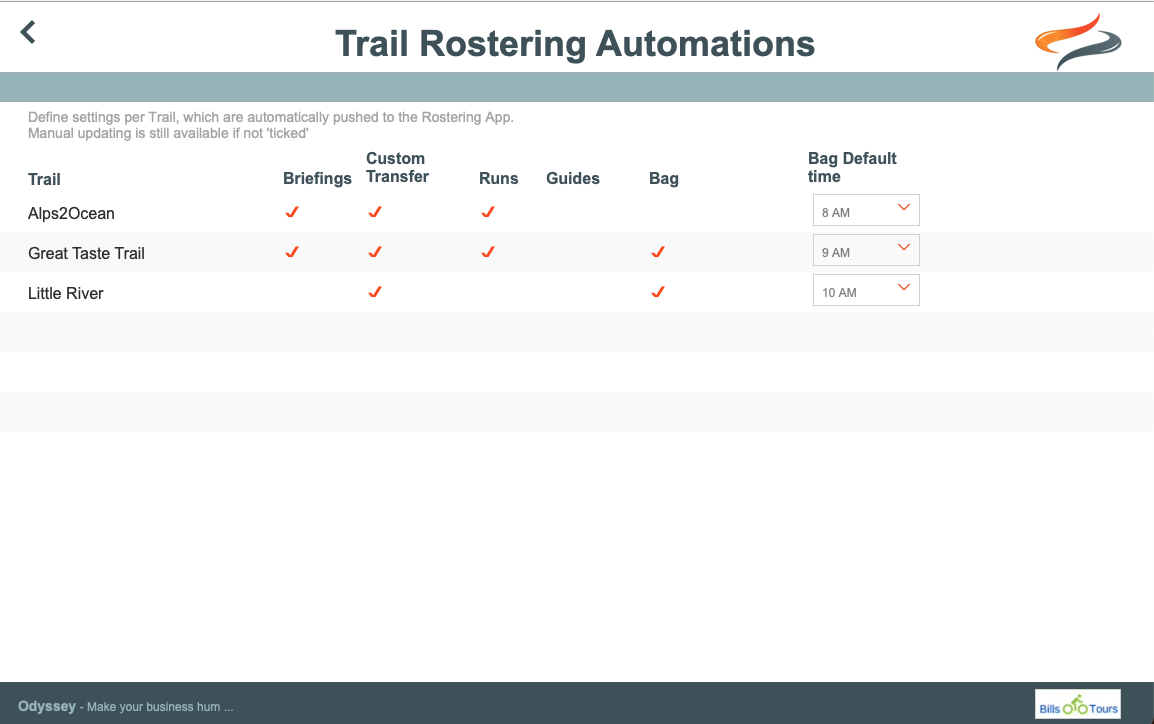The height and width of the screenshot is (724, 1154).
Task: Select the Alps2Ocean trail name
Action: tap(71, 213)
